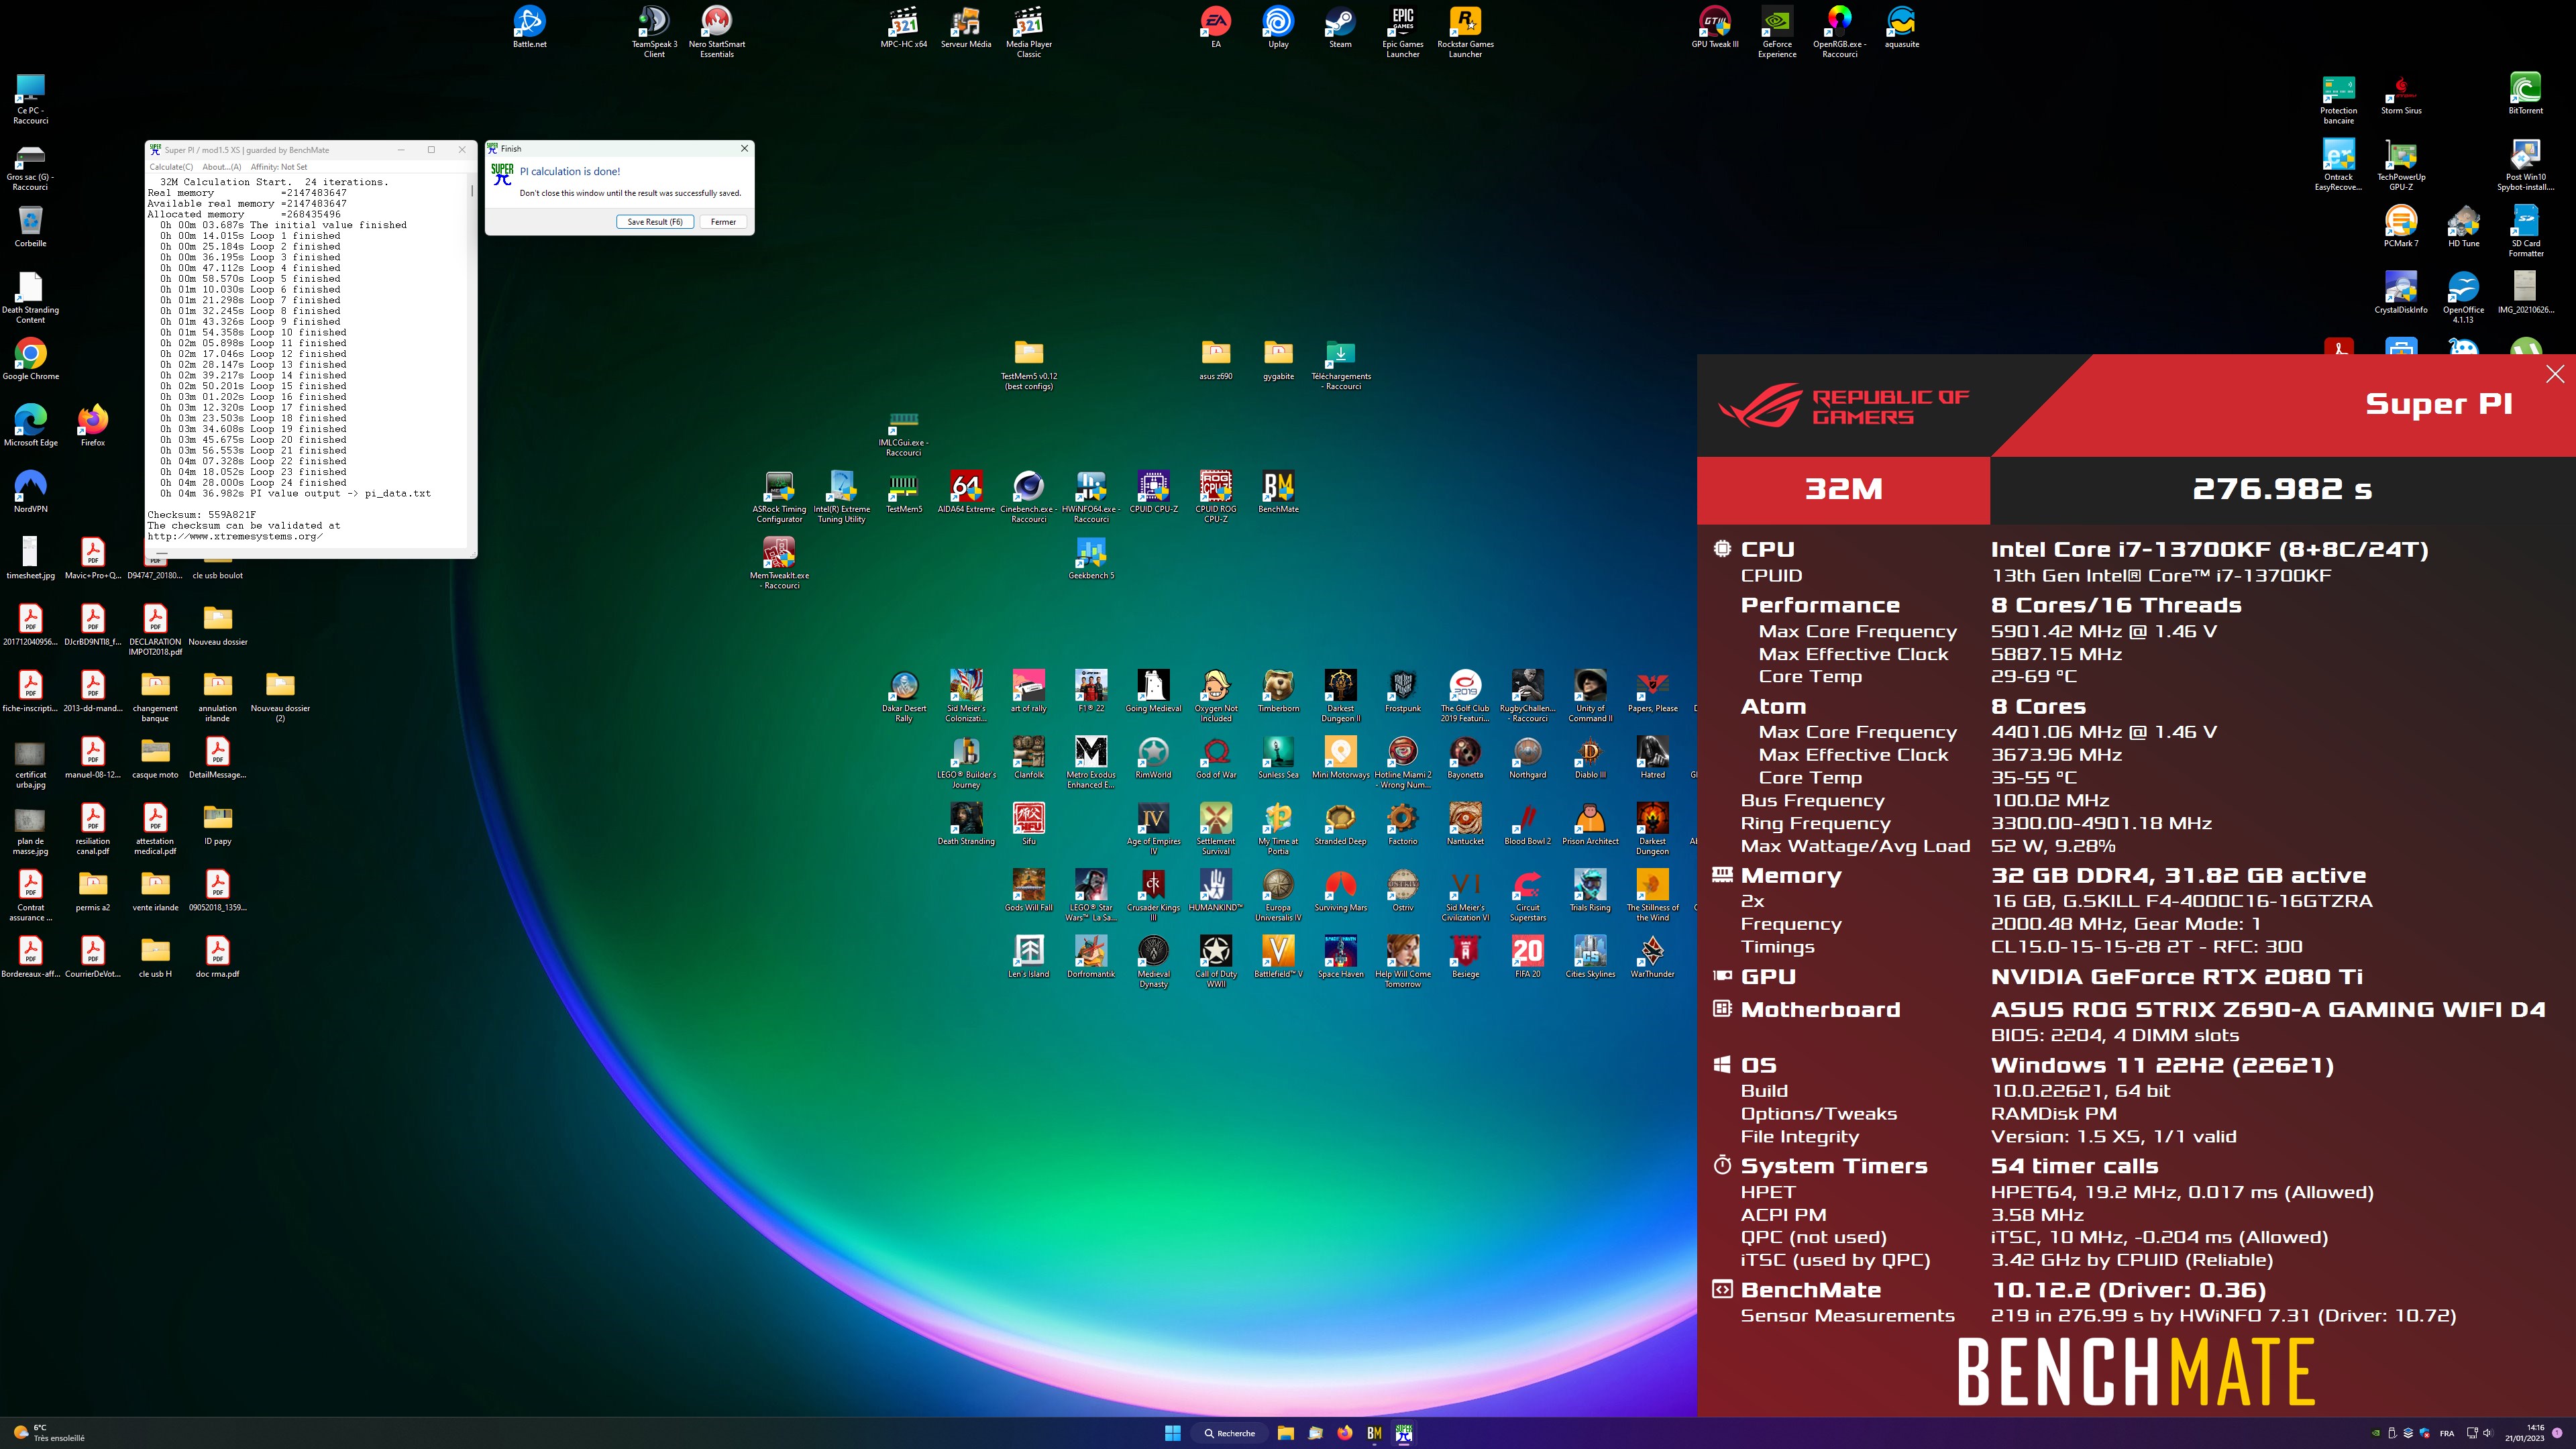The image size is (2576, 1449).
Task: Click the Fermer button in Finish dialog
Action: tap(723, 222)
